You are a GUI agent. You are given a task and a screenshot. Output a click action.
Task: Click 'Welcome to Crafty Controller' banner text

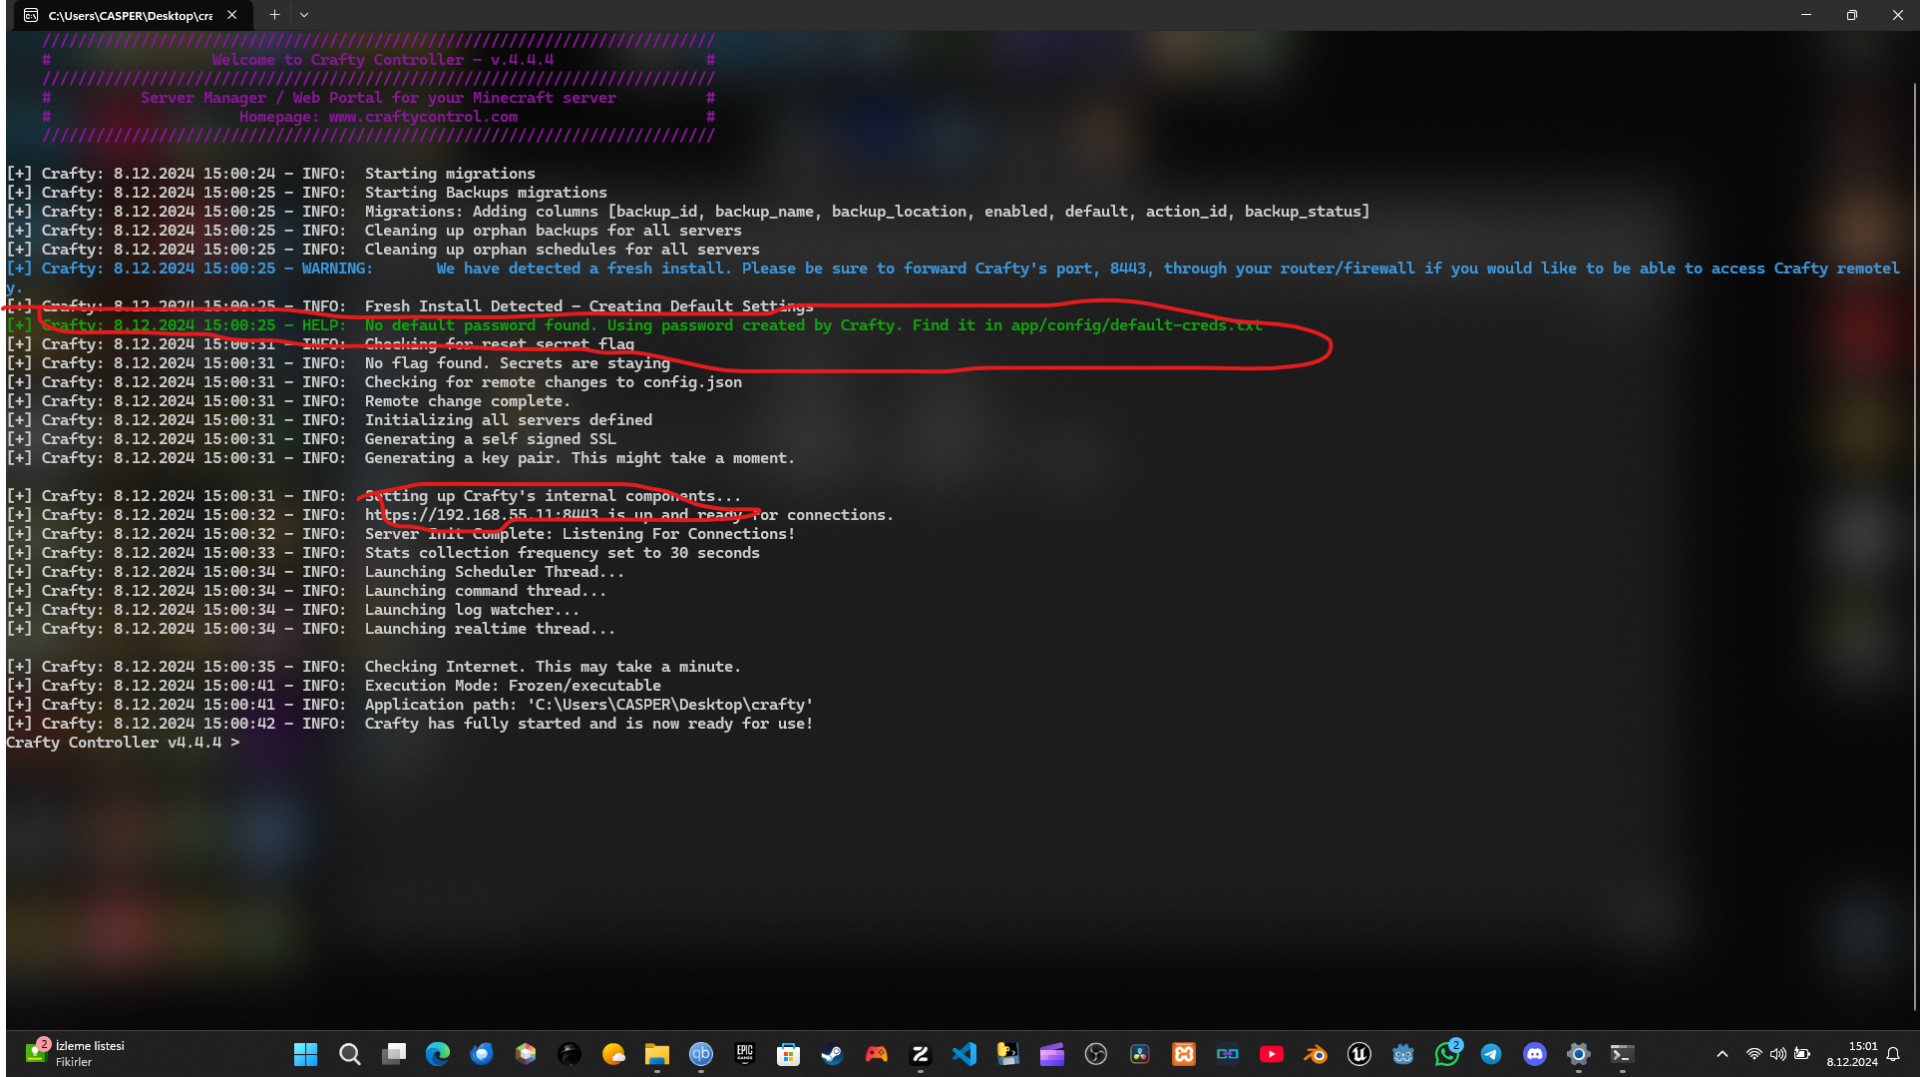(x=383, y=60)
